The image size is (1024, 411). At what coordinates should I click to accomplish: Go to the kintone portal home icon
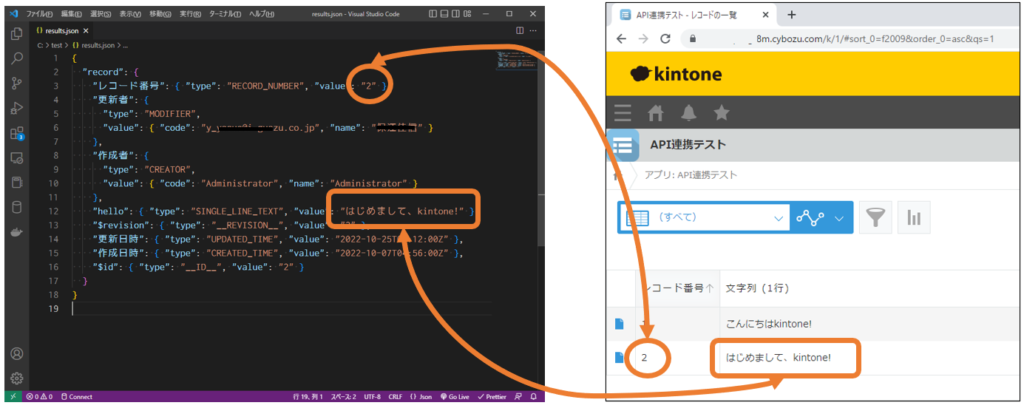click(655, 113)
